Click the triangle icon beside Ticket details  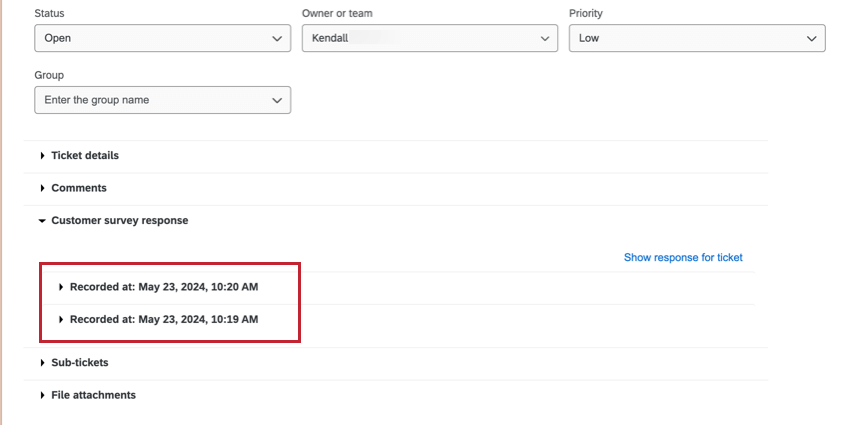pyautogui.click(x=43, y=156)
